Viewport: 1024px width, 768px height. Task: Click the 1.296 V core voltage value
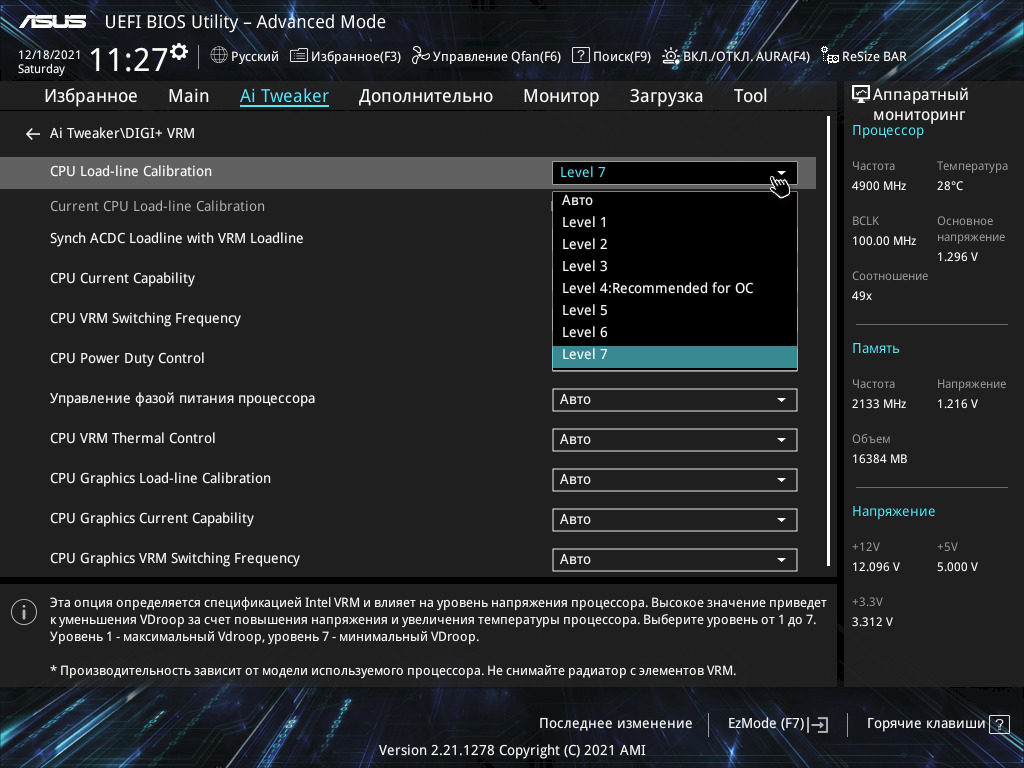coord(957,257)
